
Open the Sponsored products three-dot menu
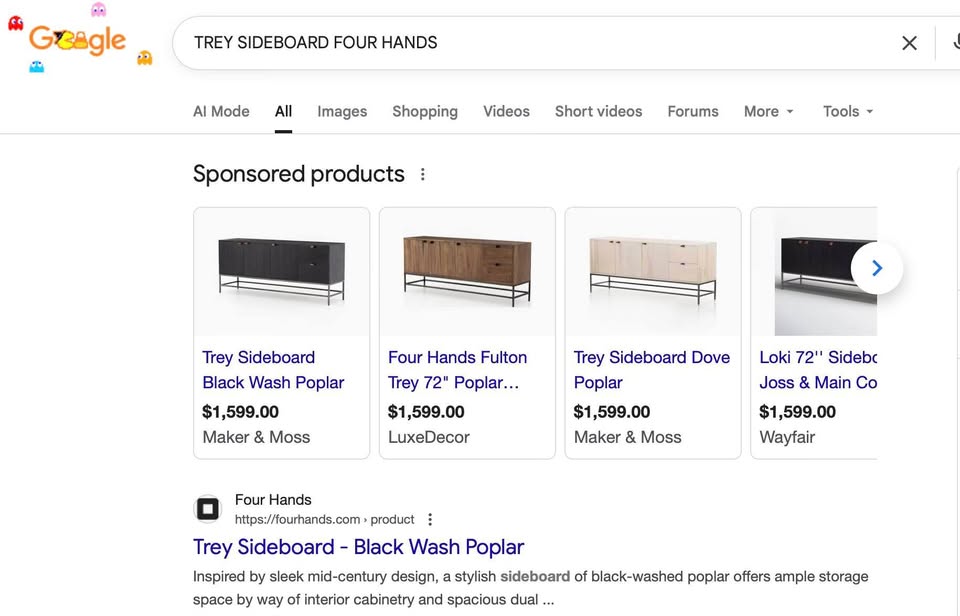(x=422, y=174)
